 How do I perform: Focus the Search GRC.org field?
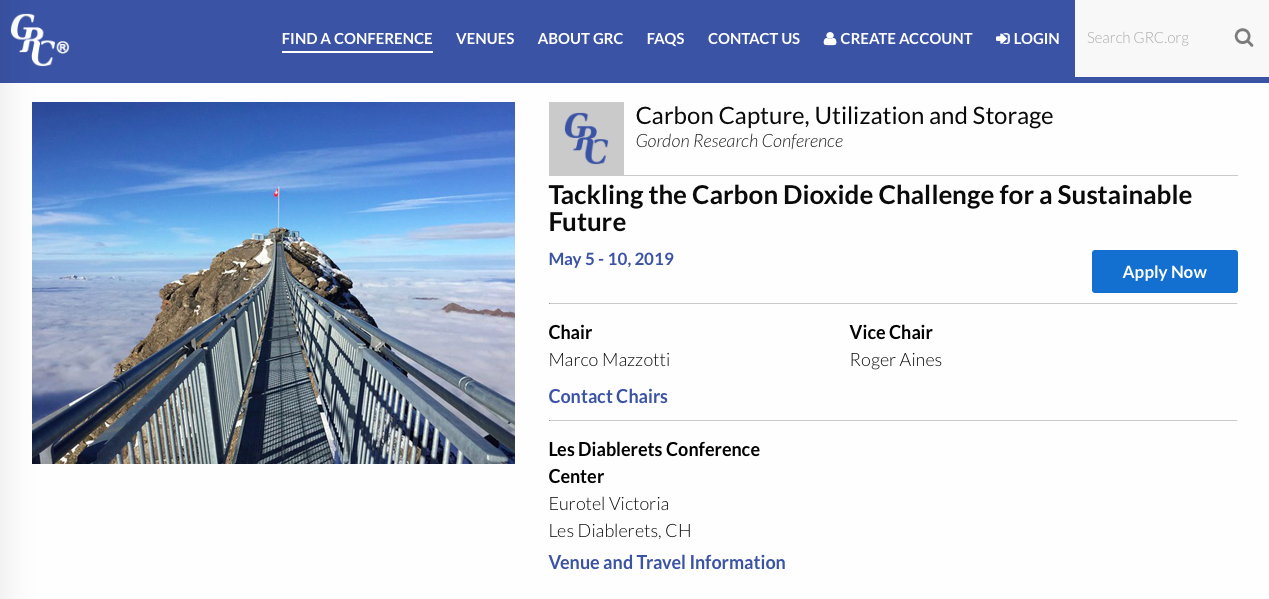pos(1150,38)
